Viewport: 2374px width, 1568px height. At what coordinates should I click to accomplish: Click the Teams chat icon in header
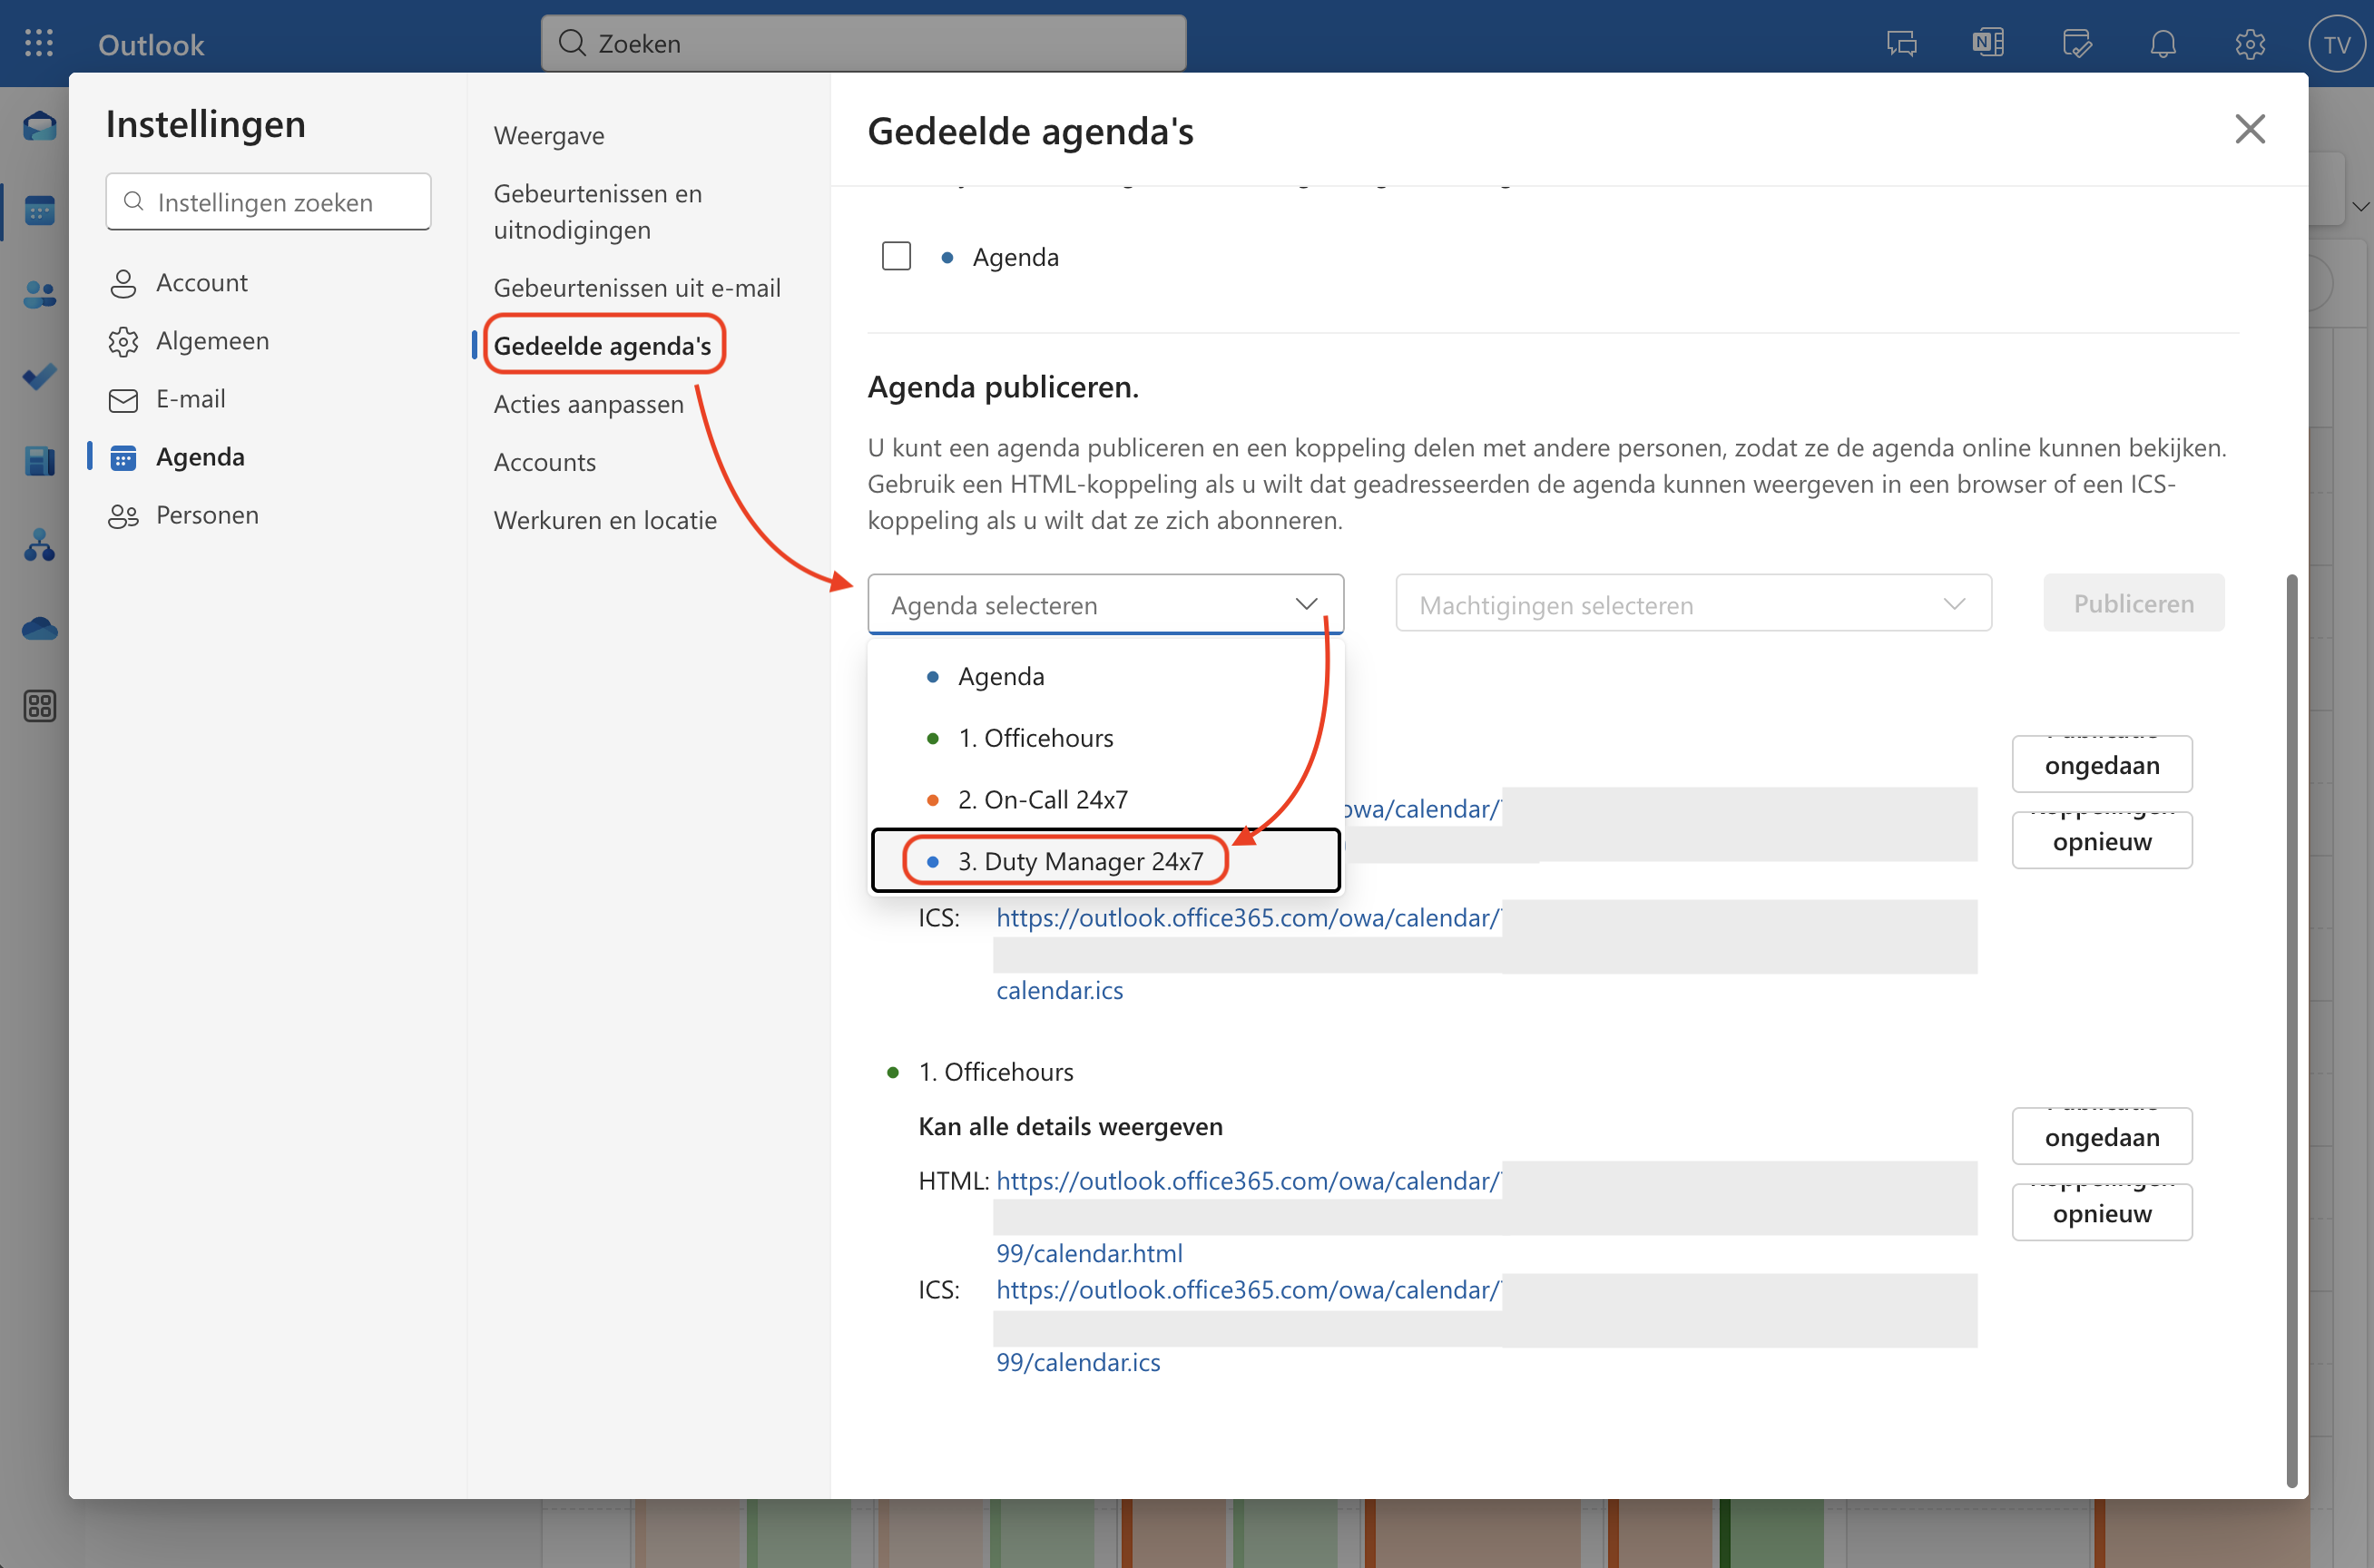(1901, 44)
